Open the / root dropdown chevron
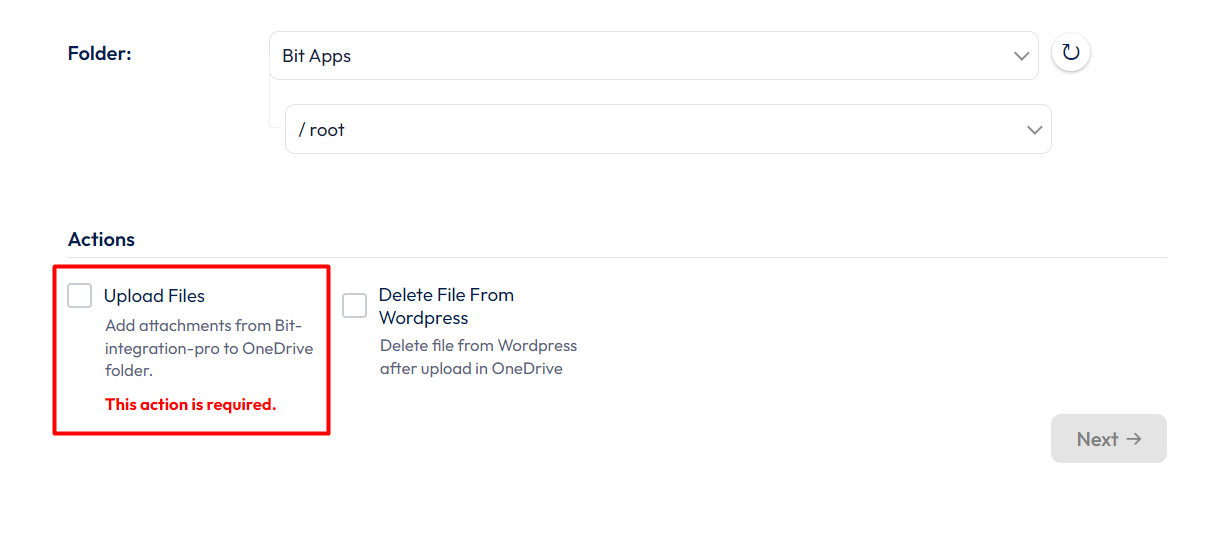Image resolution: width=1224 pixels, height=549 pixels. [x=1034, y=130]
